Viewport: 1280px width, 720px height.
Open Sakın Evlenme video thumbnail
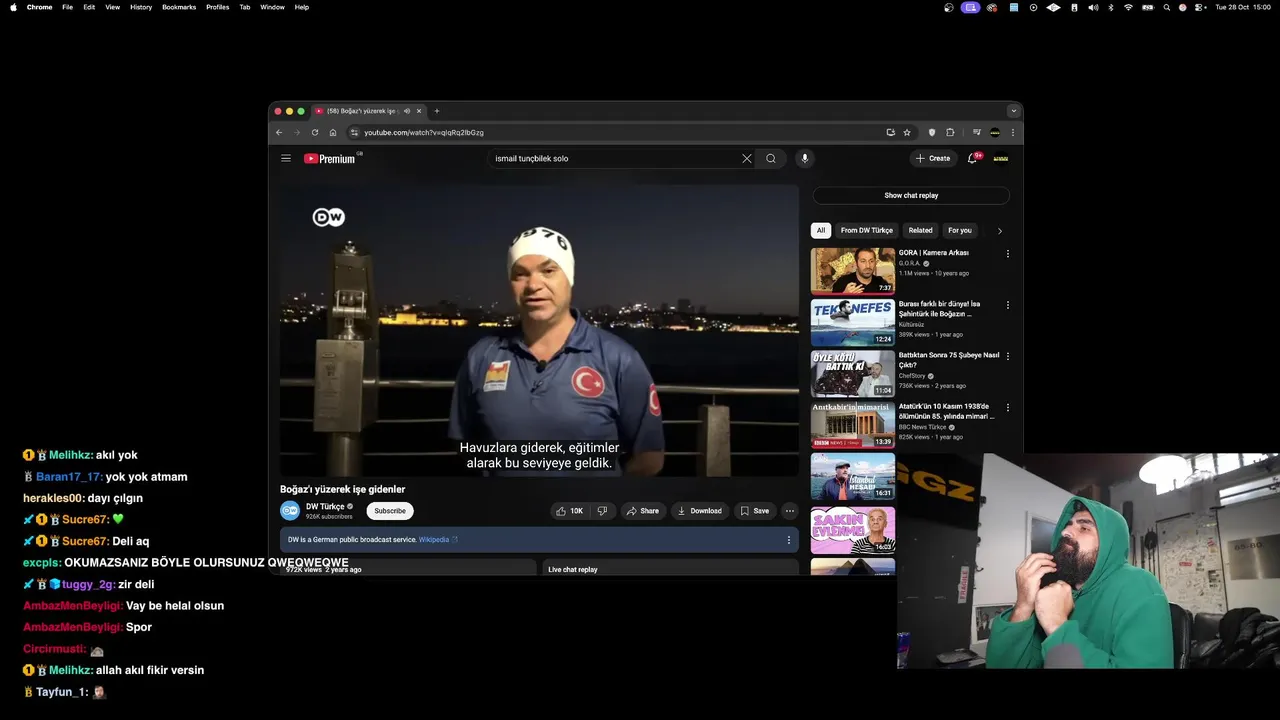tap(853, 529)
